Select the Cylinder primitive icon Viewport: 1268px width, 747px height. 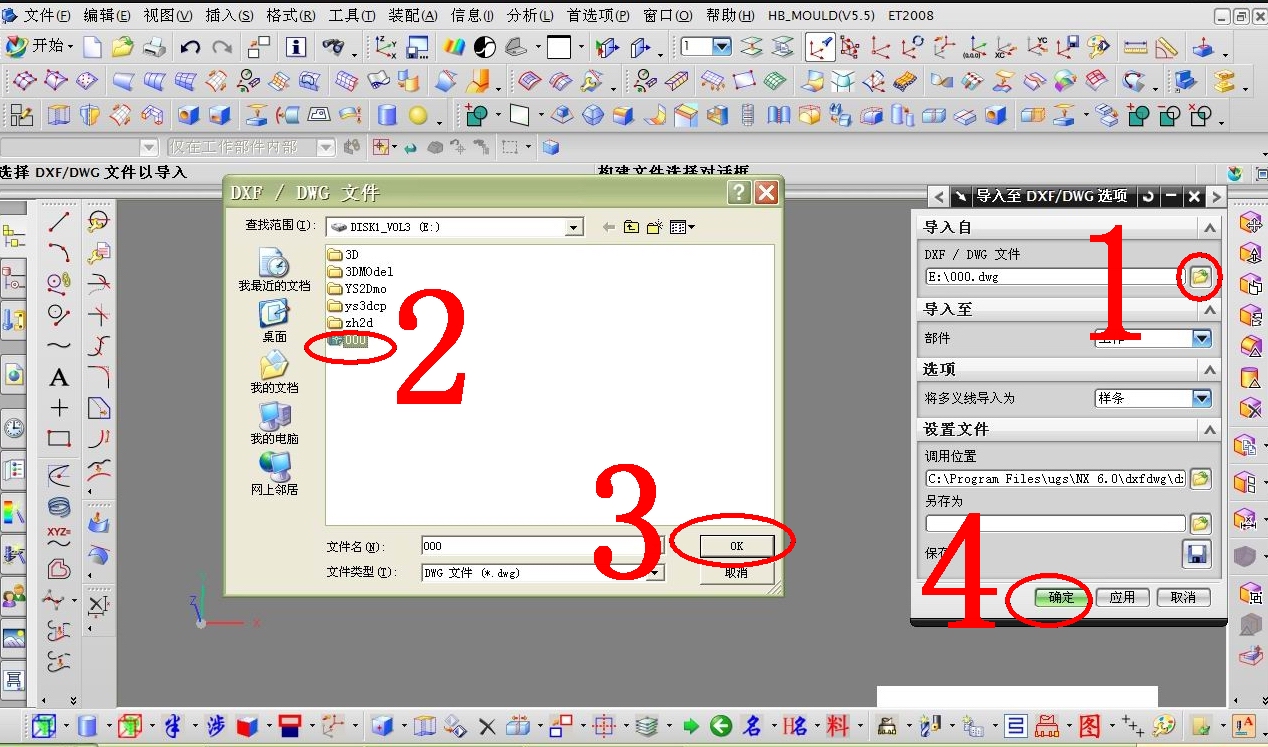tap(387, 116)
